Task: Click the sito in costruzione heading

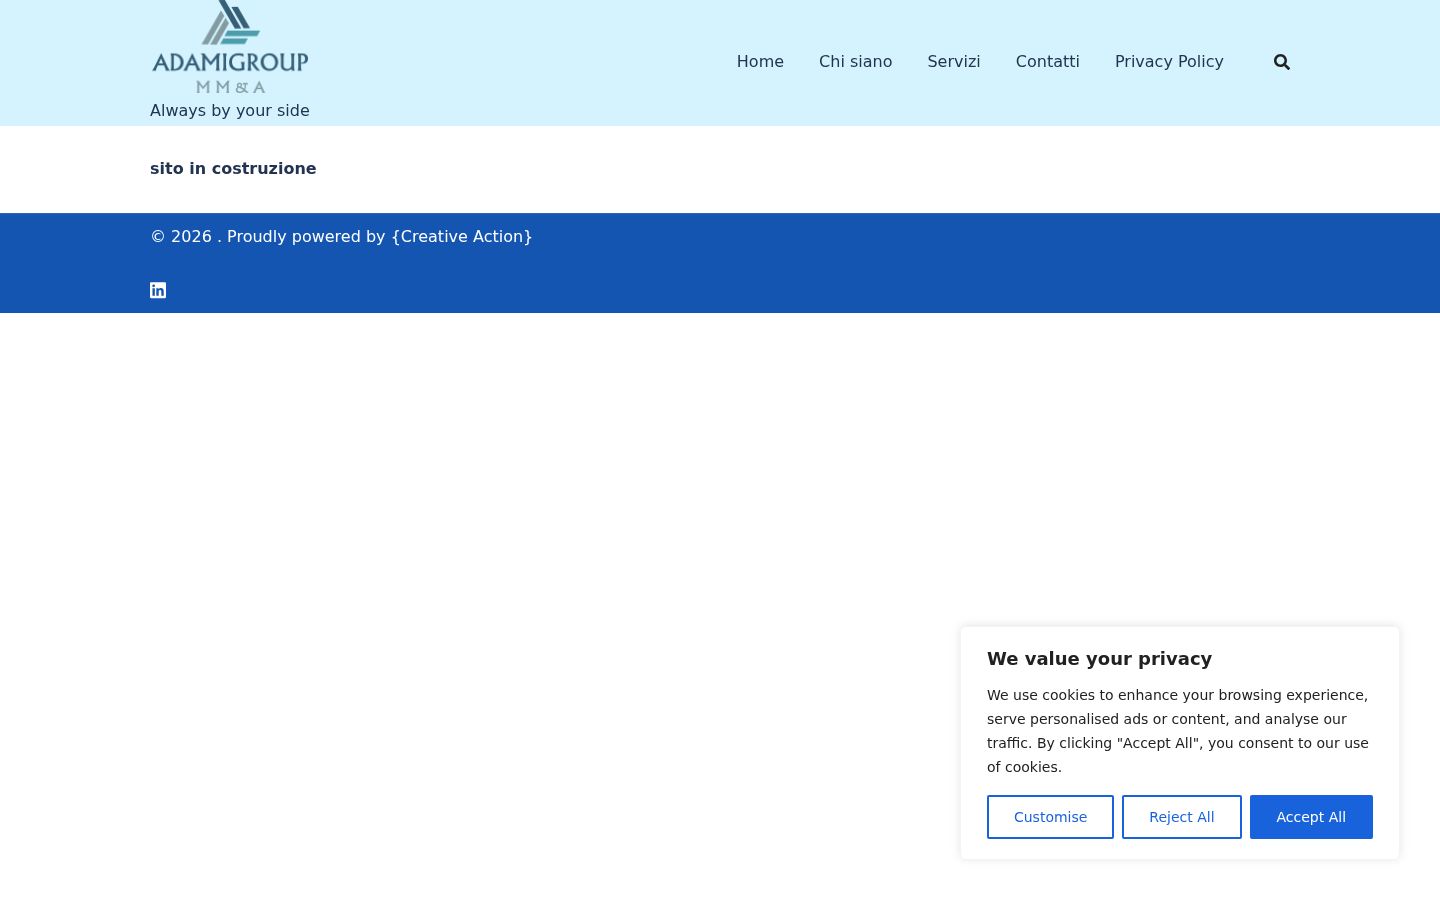Action: tap(233, 168)
